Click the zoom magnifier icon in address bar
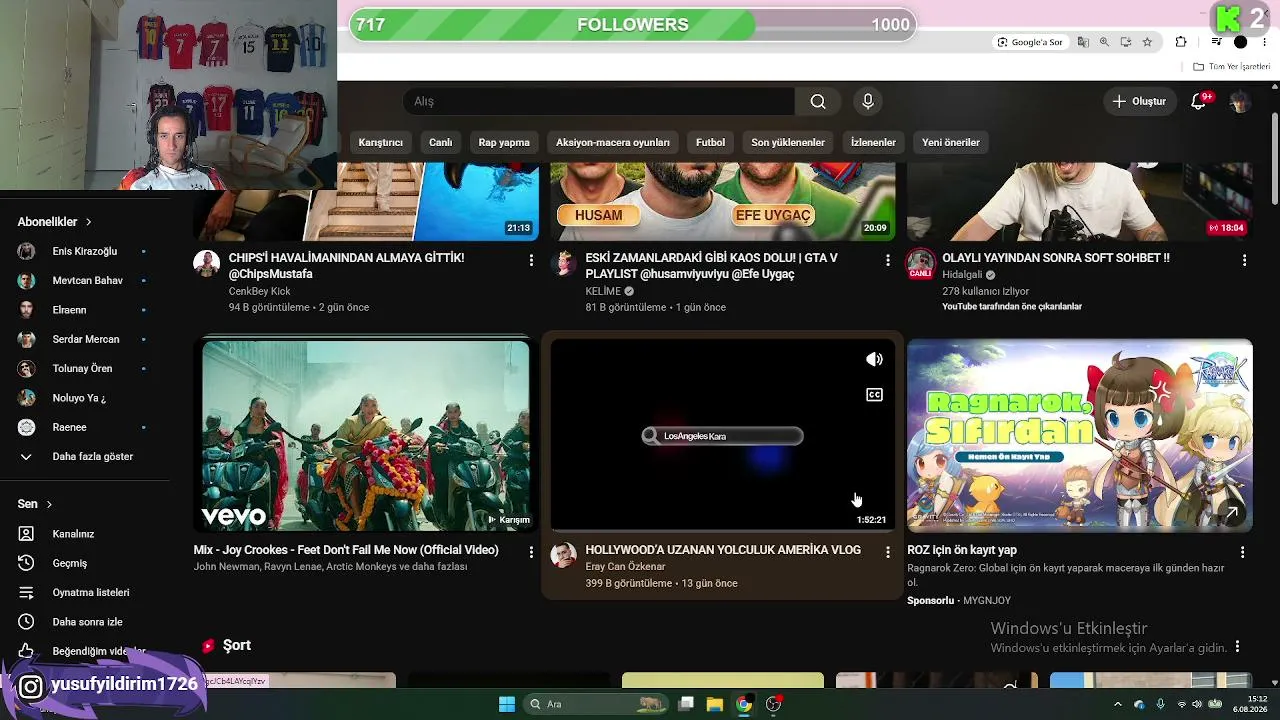Screen dimensions: 1280x720 (x=1104, y=42)
